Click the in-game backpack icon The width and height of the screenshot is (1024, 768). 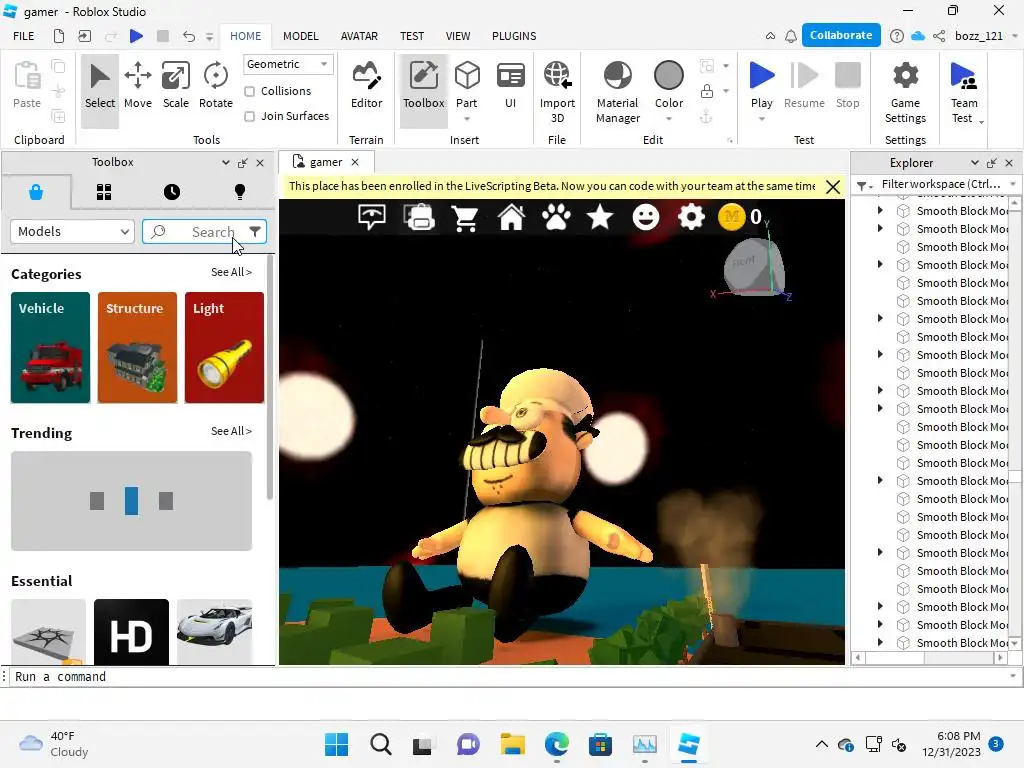tap(420, 217)
